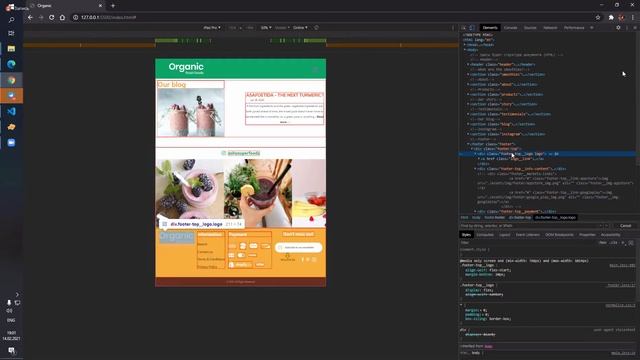Go back in browser history
640x360 pixels.
(x=30, y=18)
